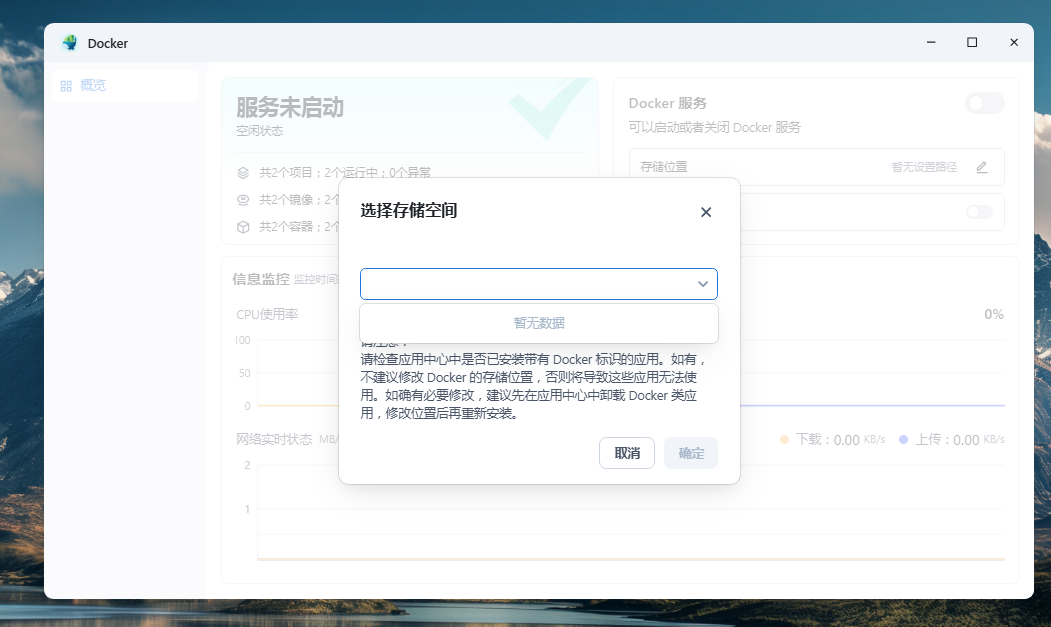Click the Docker 服务 heading
The image size is (1051, 627).
668,103
